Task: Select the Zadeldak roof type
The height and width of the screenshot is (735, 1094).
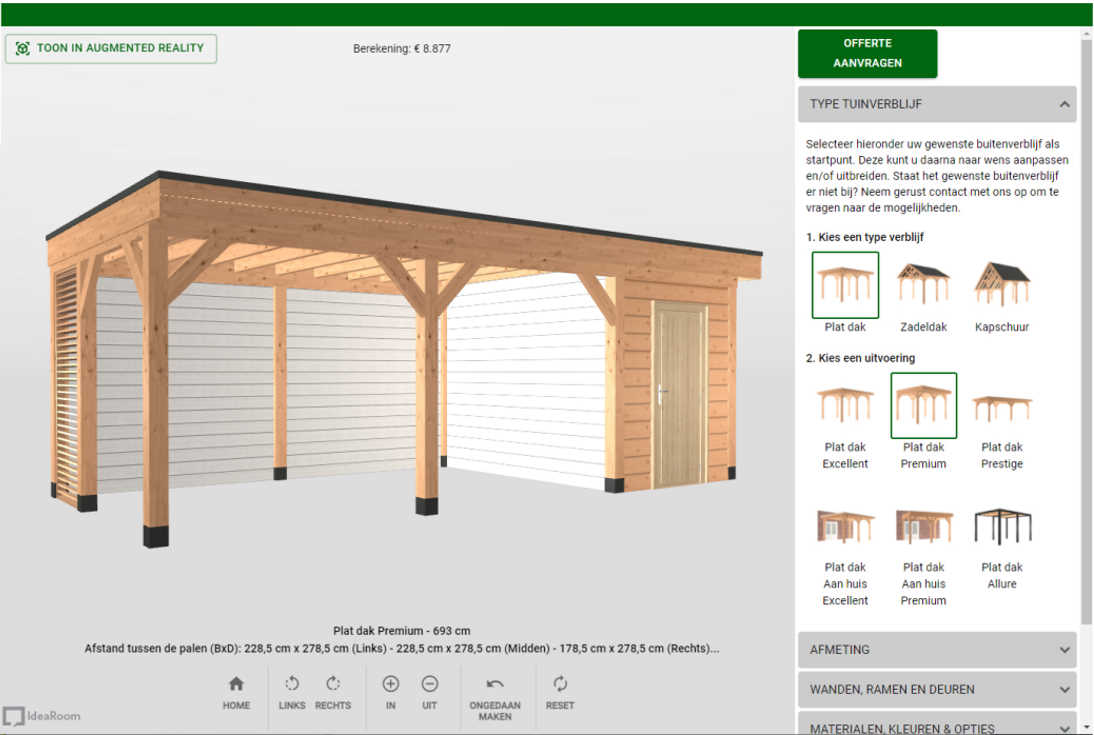Action: tap(923, 285)
